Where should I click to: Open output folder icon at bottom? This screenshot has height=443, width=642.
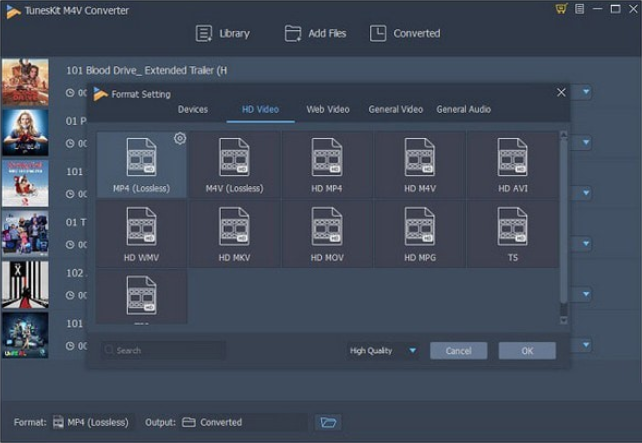pos(328,423)
